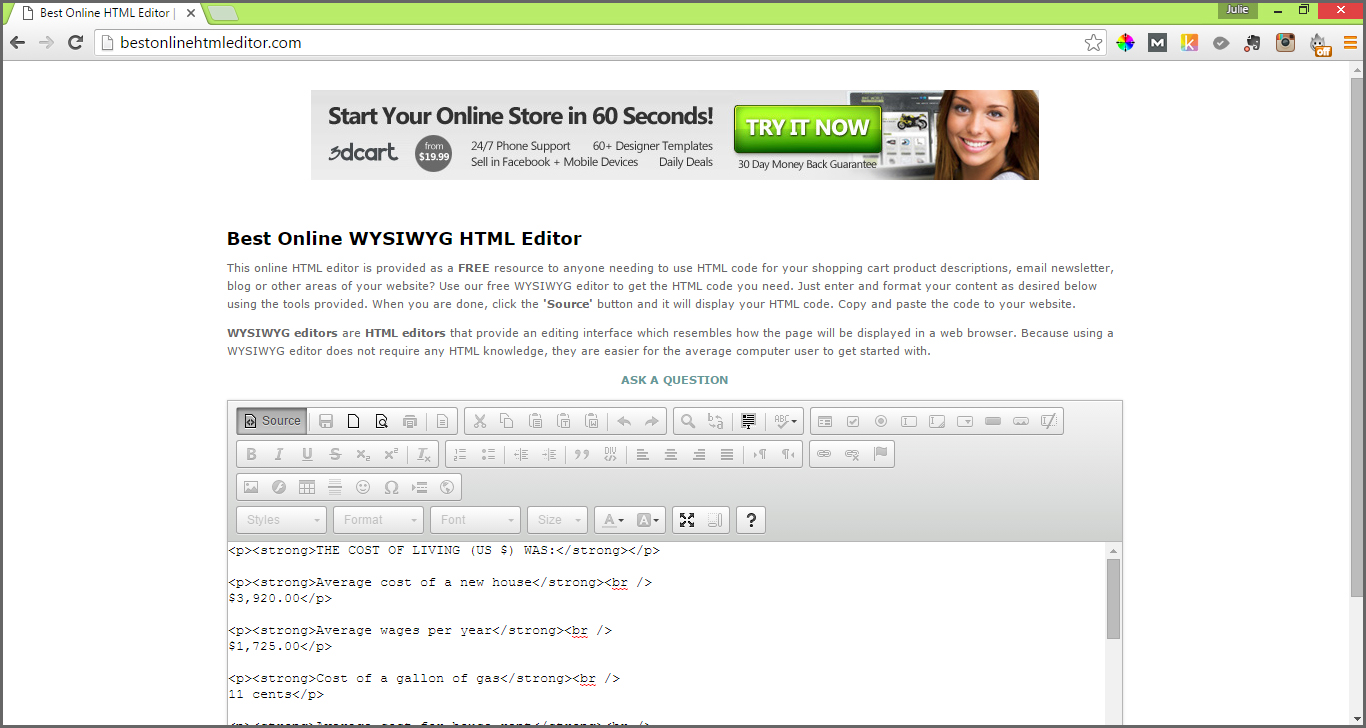Click the Anchor flag icon

coord(880,454)
